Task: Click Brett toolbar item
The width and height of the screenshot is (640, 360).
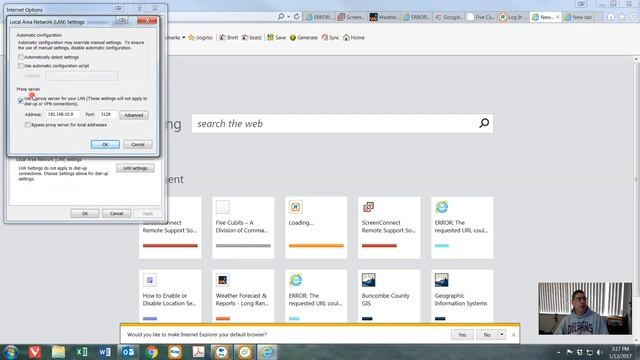Action: click(x=229, y=38)
